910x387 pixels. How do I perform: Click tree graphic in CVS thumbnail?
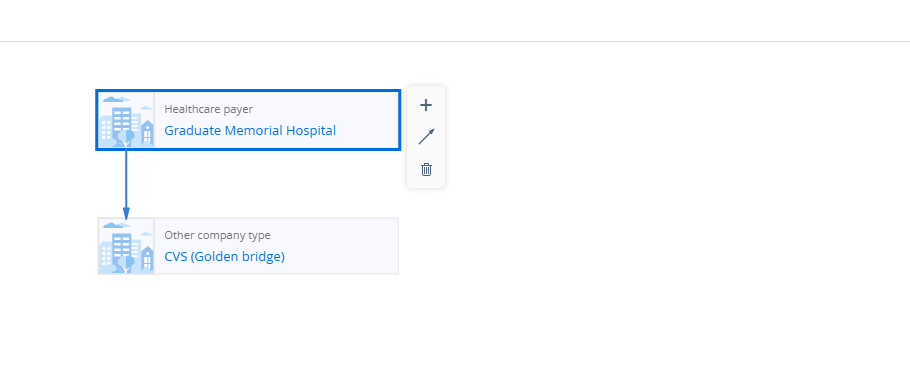coord(125,265)
